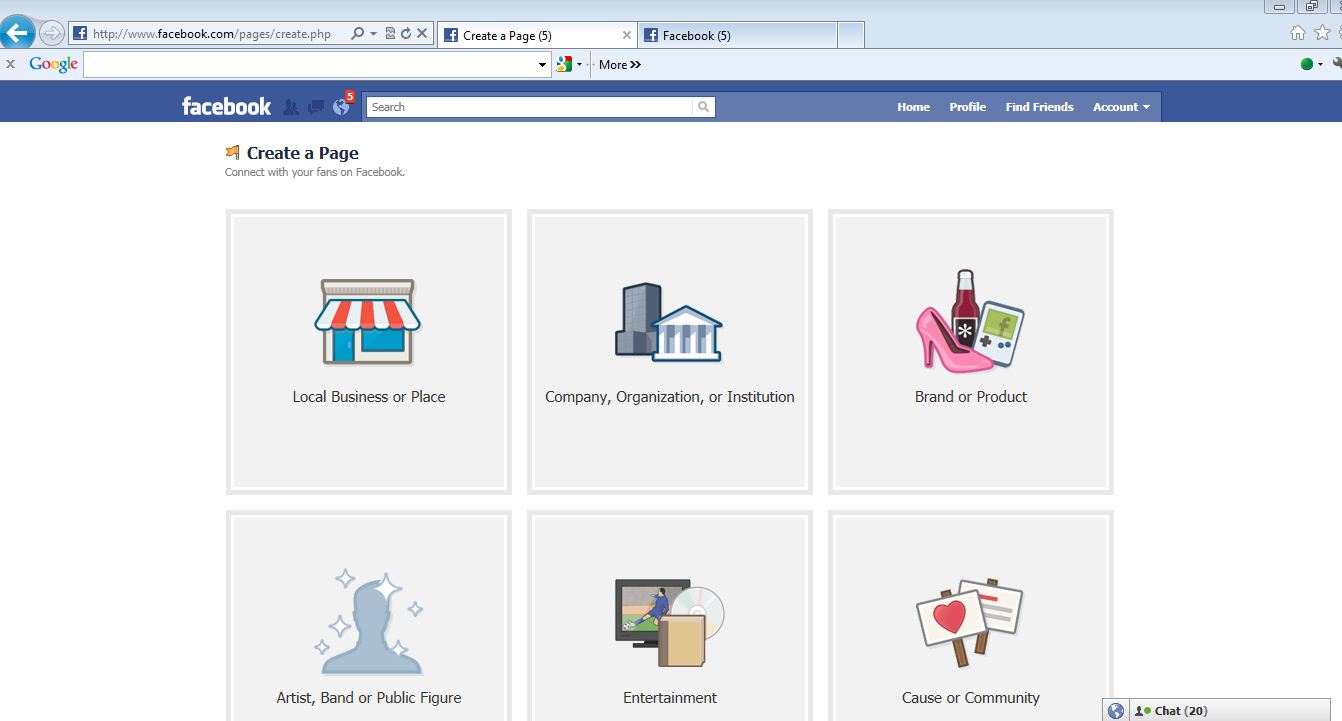
Task: Click the Facebook search magnifier button
Action: click(704, 107)
